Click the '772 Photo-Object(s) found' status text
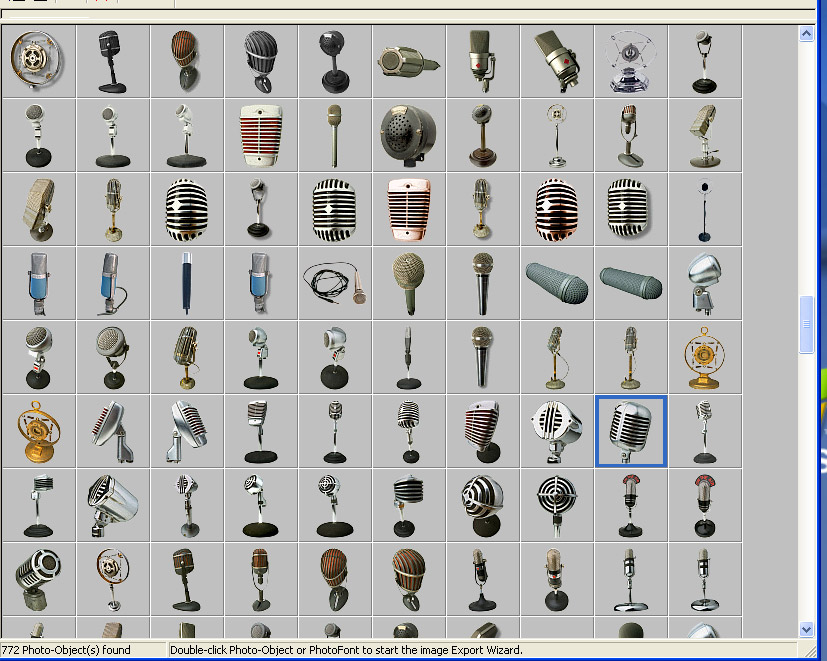 click(66, 650)
